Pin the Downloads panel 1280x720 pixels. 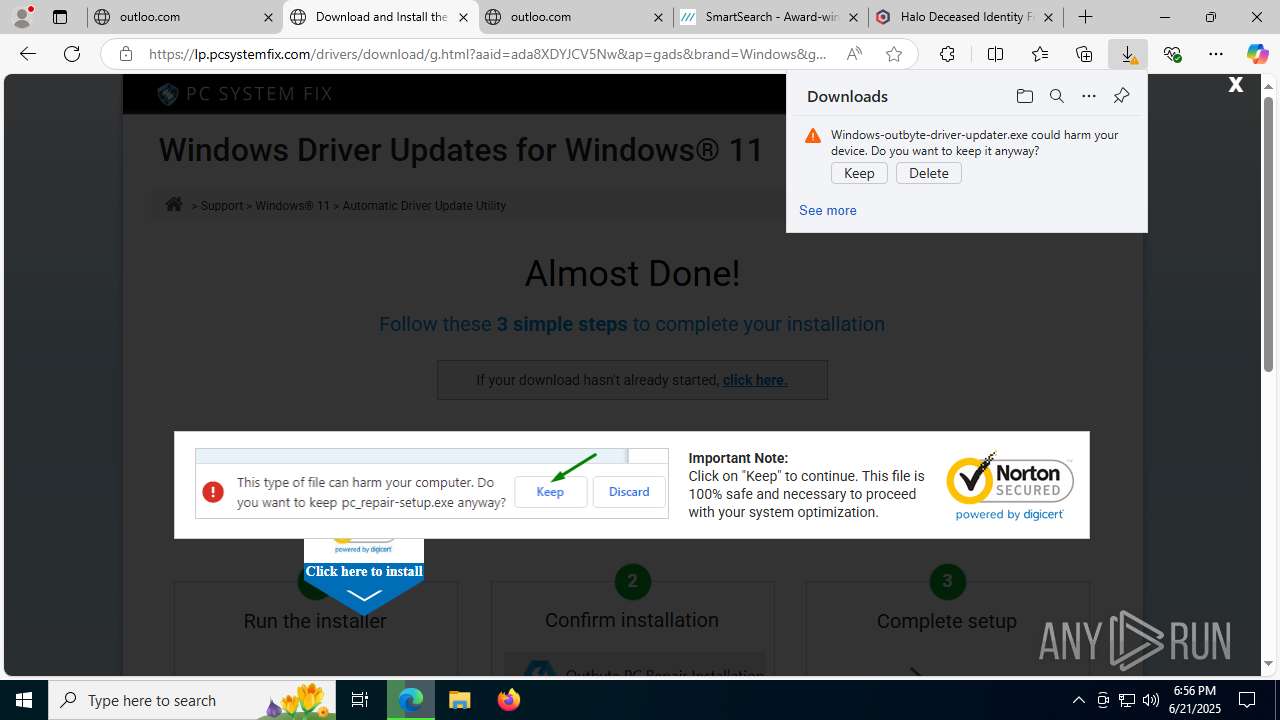click(x=1121, y=96)
